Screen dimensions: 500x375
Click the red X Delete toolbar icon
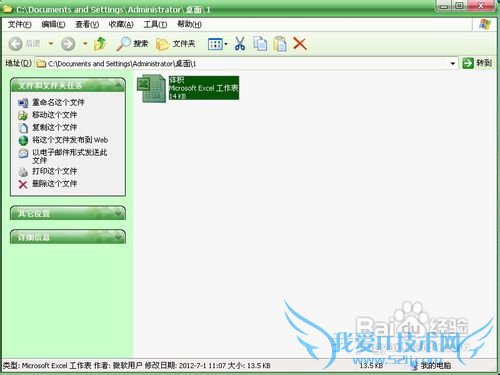pos(300,44)
